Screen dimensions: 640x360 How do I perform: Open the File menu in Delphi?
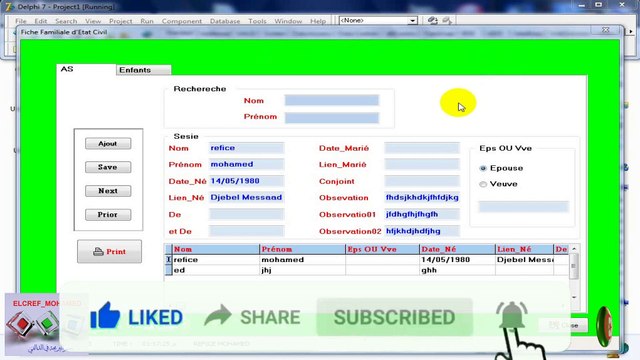(x=20, y=21)
